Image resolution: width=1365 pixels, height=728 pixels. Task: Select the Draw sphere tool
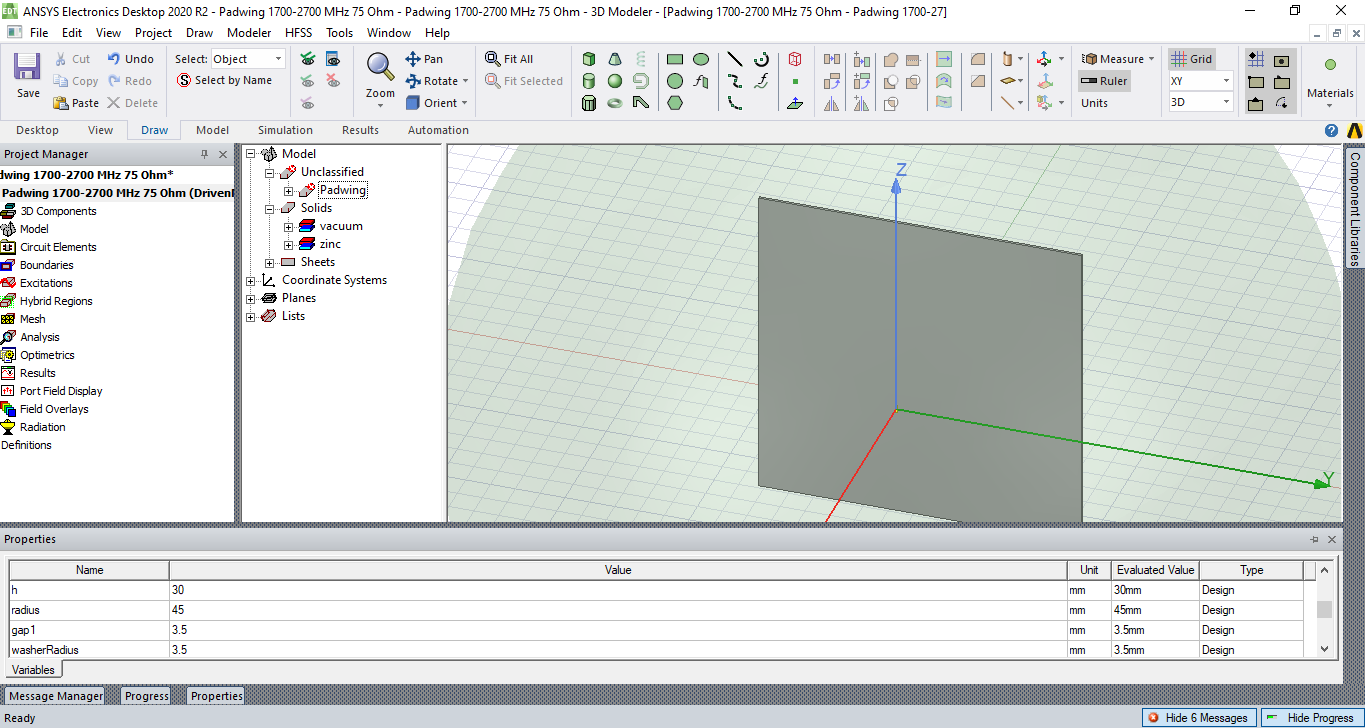tap(615, 81)
